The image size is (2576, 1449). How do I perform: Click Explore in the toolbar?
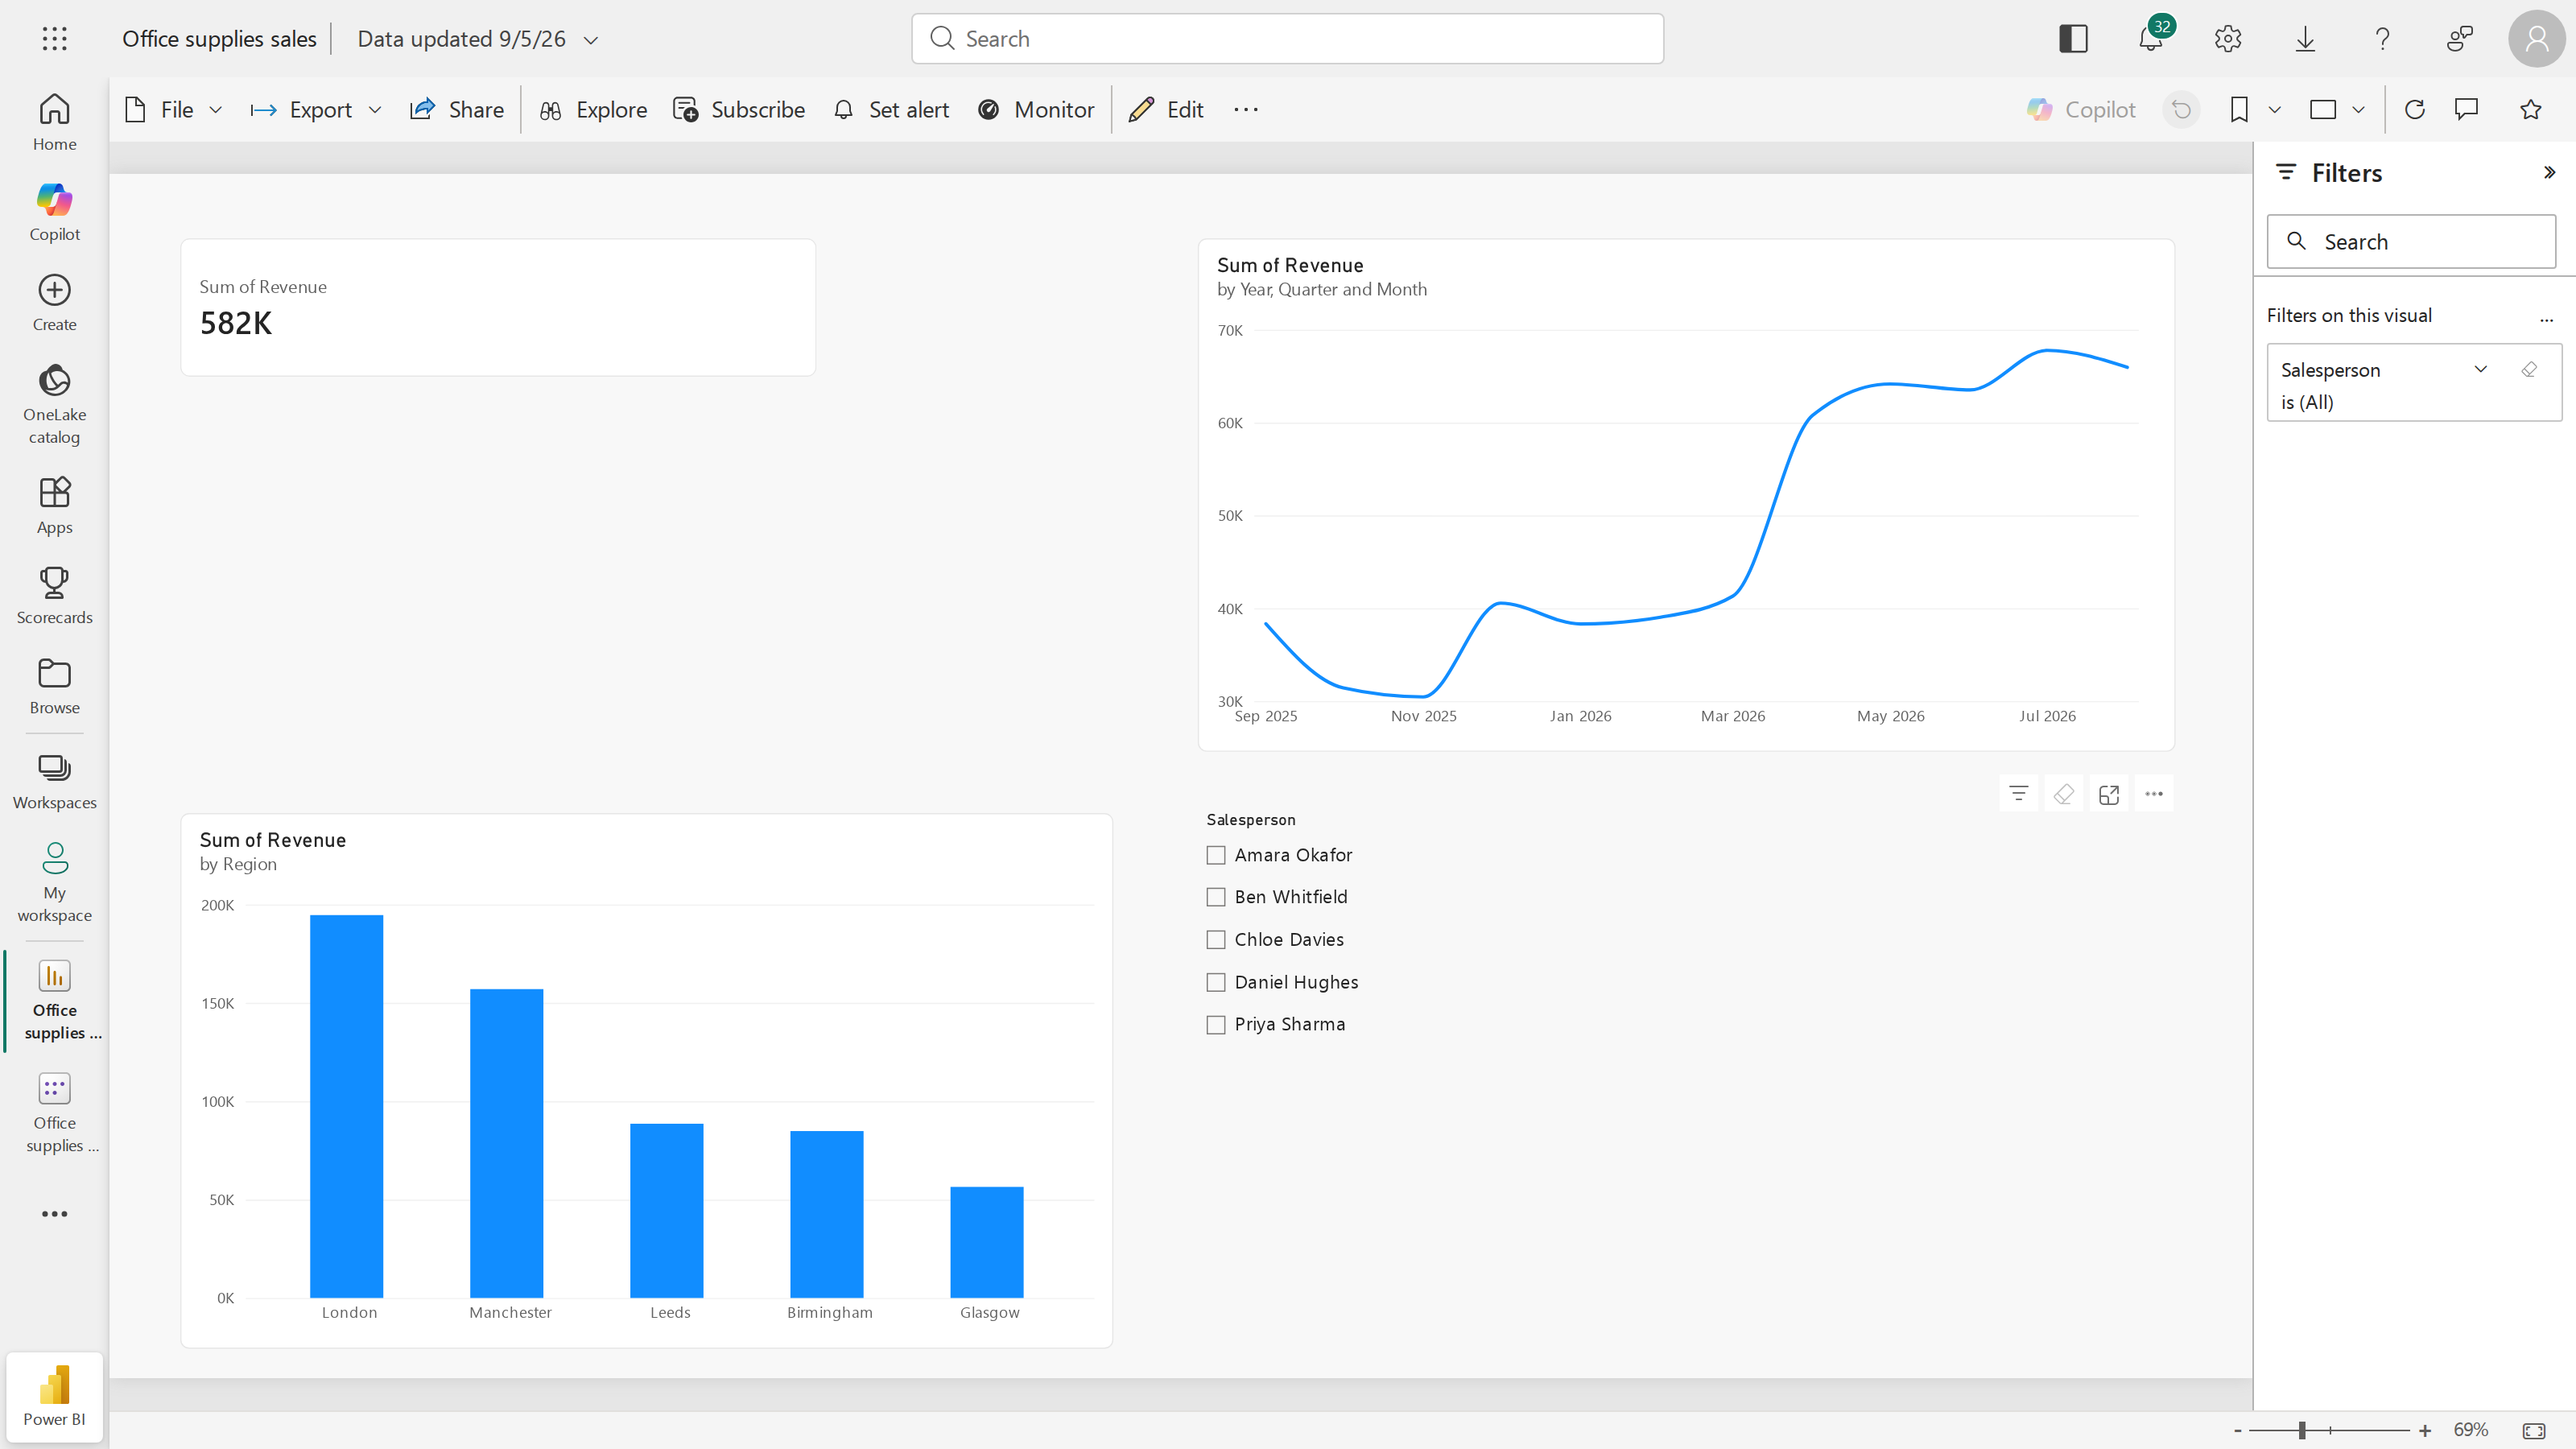coord(593,110)
